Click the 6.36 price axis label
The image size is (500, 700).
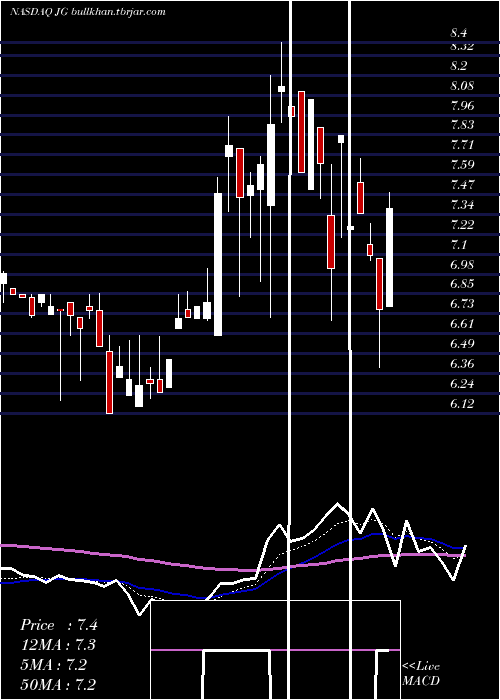click(462, 364)
